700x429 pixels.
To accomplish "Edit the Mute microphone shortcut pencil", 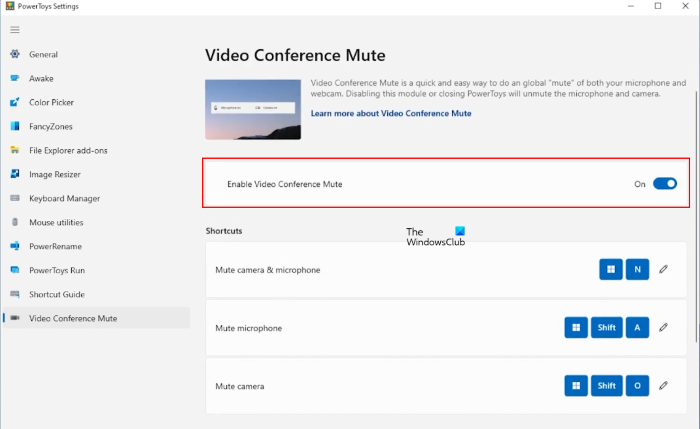I will (x=662, y=327).
